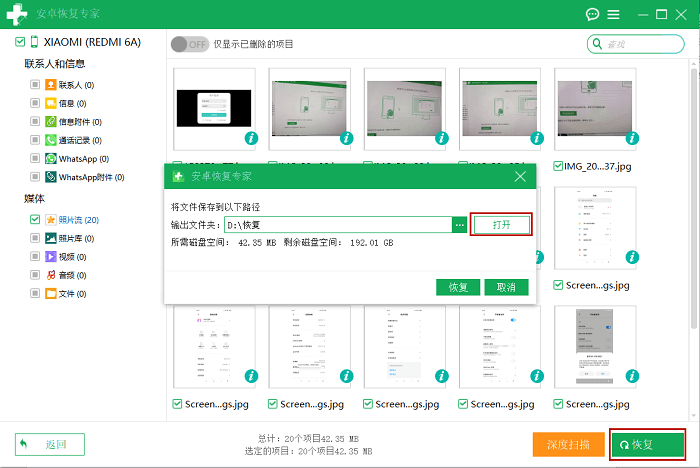Click the 返回 back button
The image size is (700, 468).
[x=50, y=444]
